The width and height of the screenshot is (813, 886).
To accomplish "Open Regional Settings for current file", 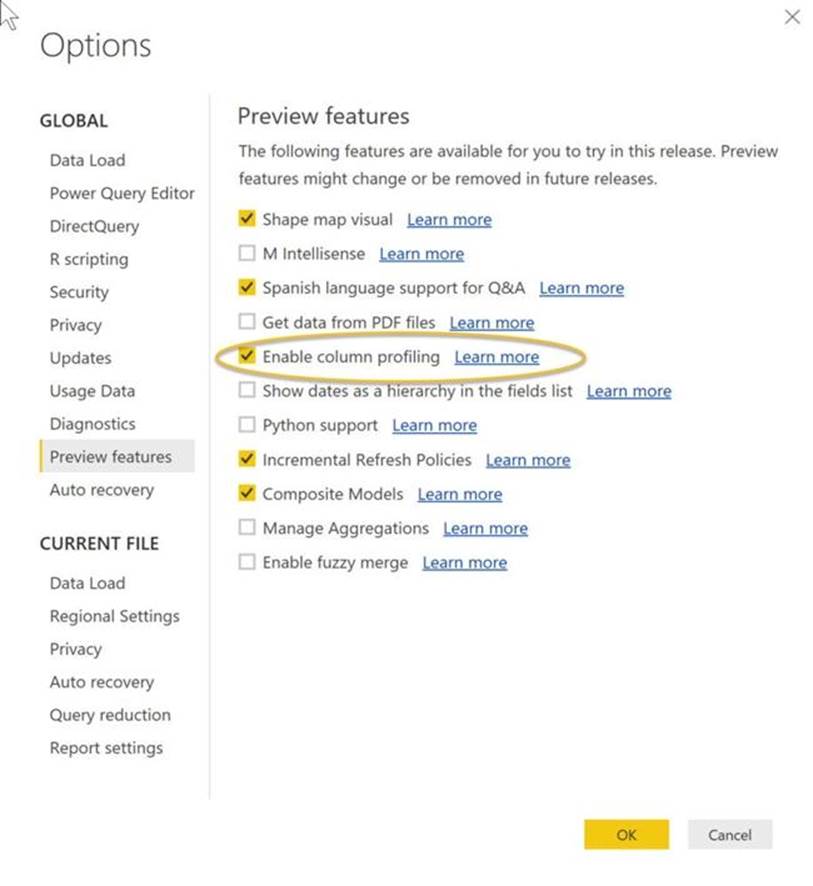I will click(114, 616).
